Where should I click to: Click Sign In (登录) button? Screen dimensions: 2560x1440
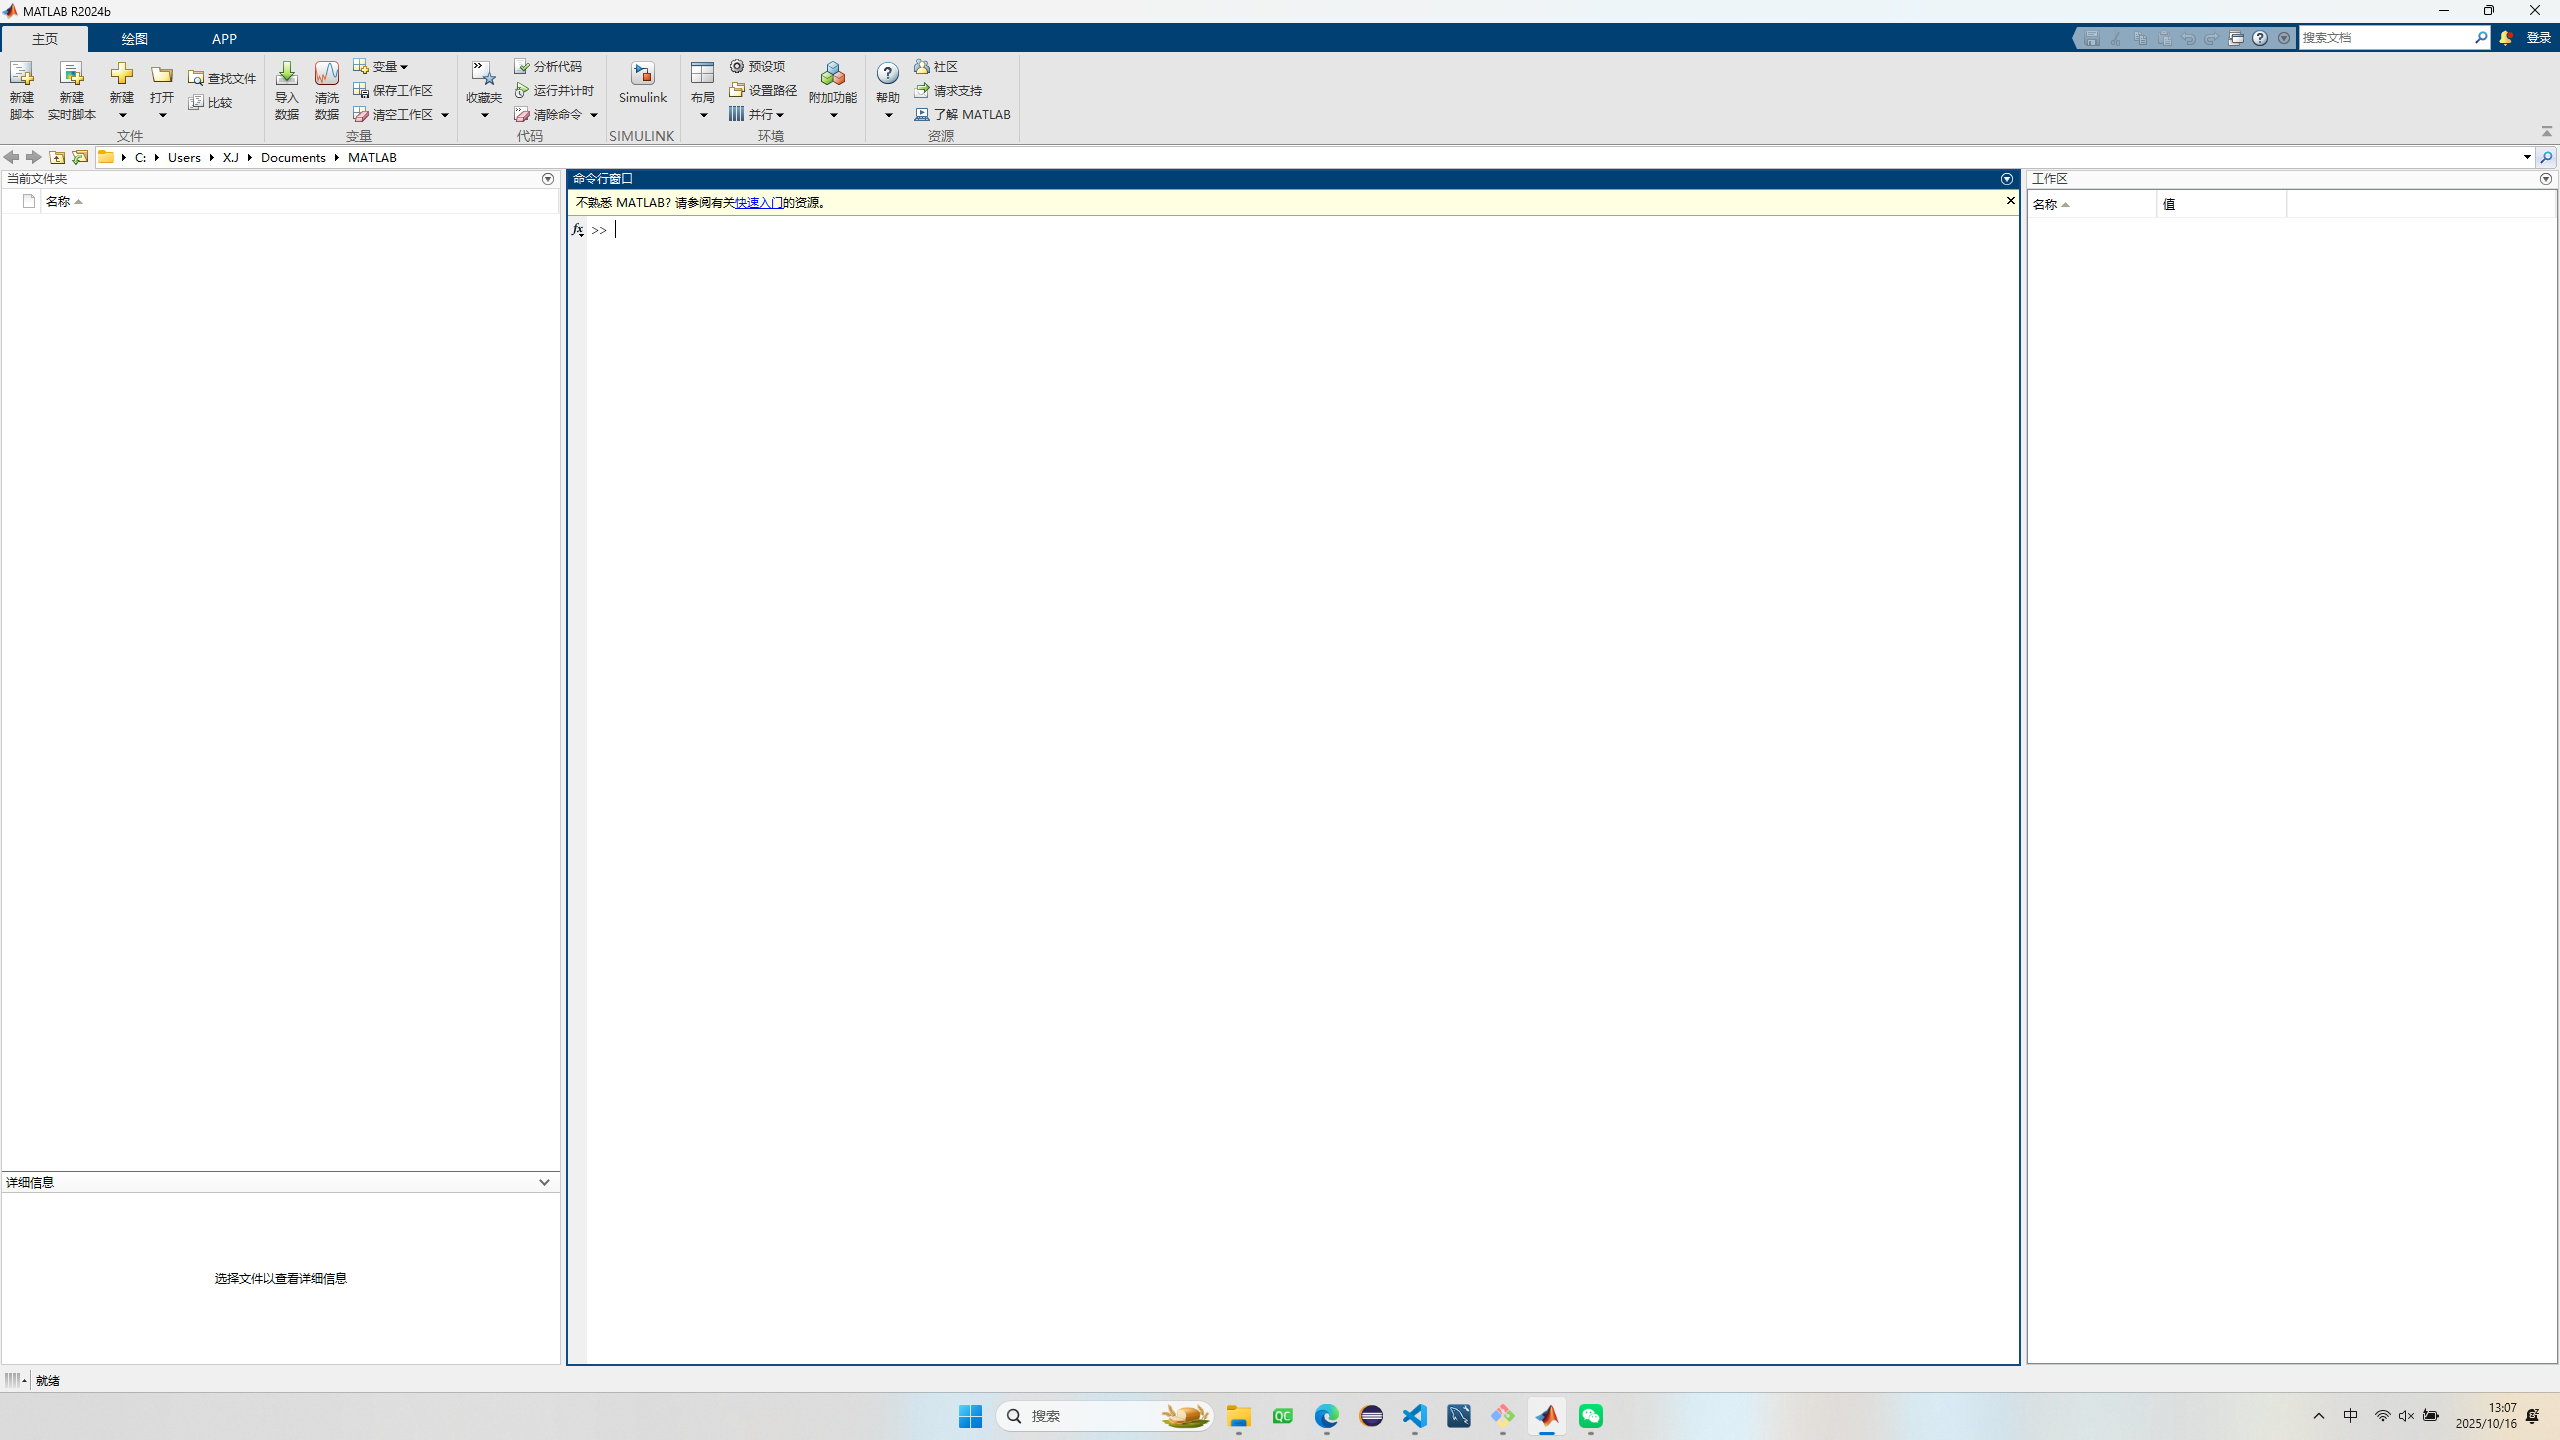(2538, 38)
